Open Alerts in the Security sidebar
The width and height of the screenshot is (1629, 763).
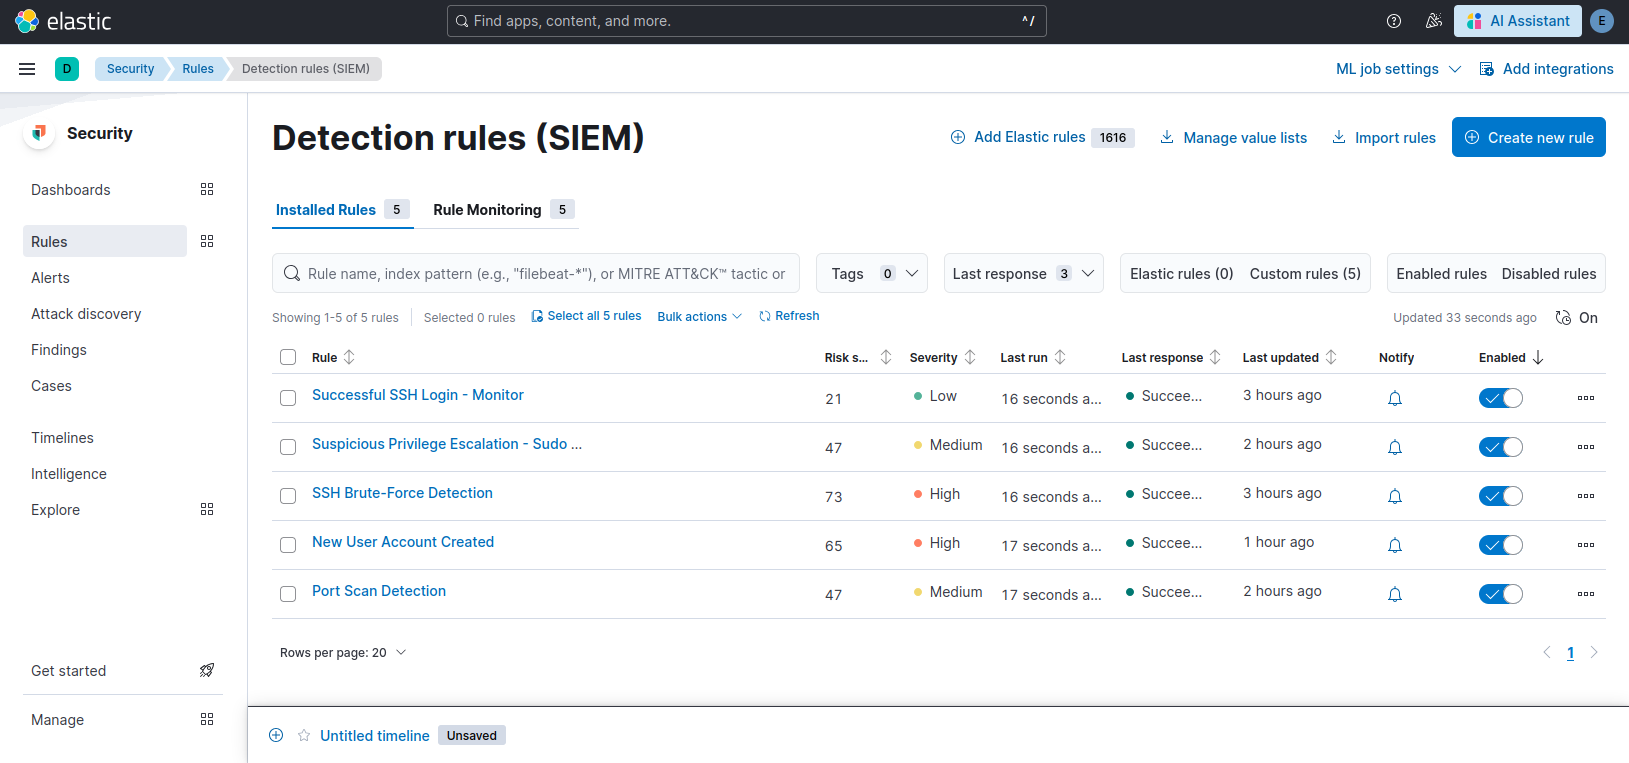(51, 278)
